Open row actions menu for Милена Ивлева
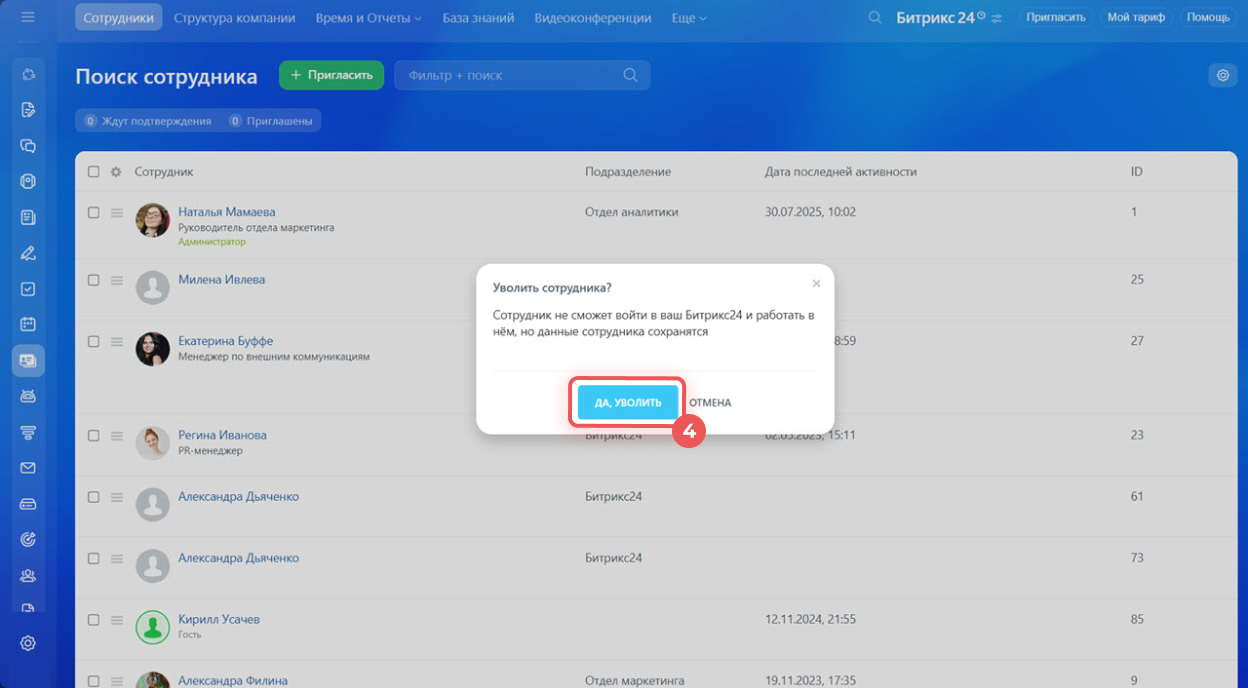This screenshot has height=688, width=1248. (x=116, y=280)
